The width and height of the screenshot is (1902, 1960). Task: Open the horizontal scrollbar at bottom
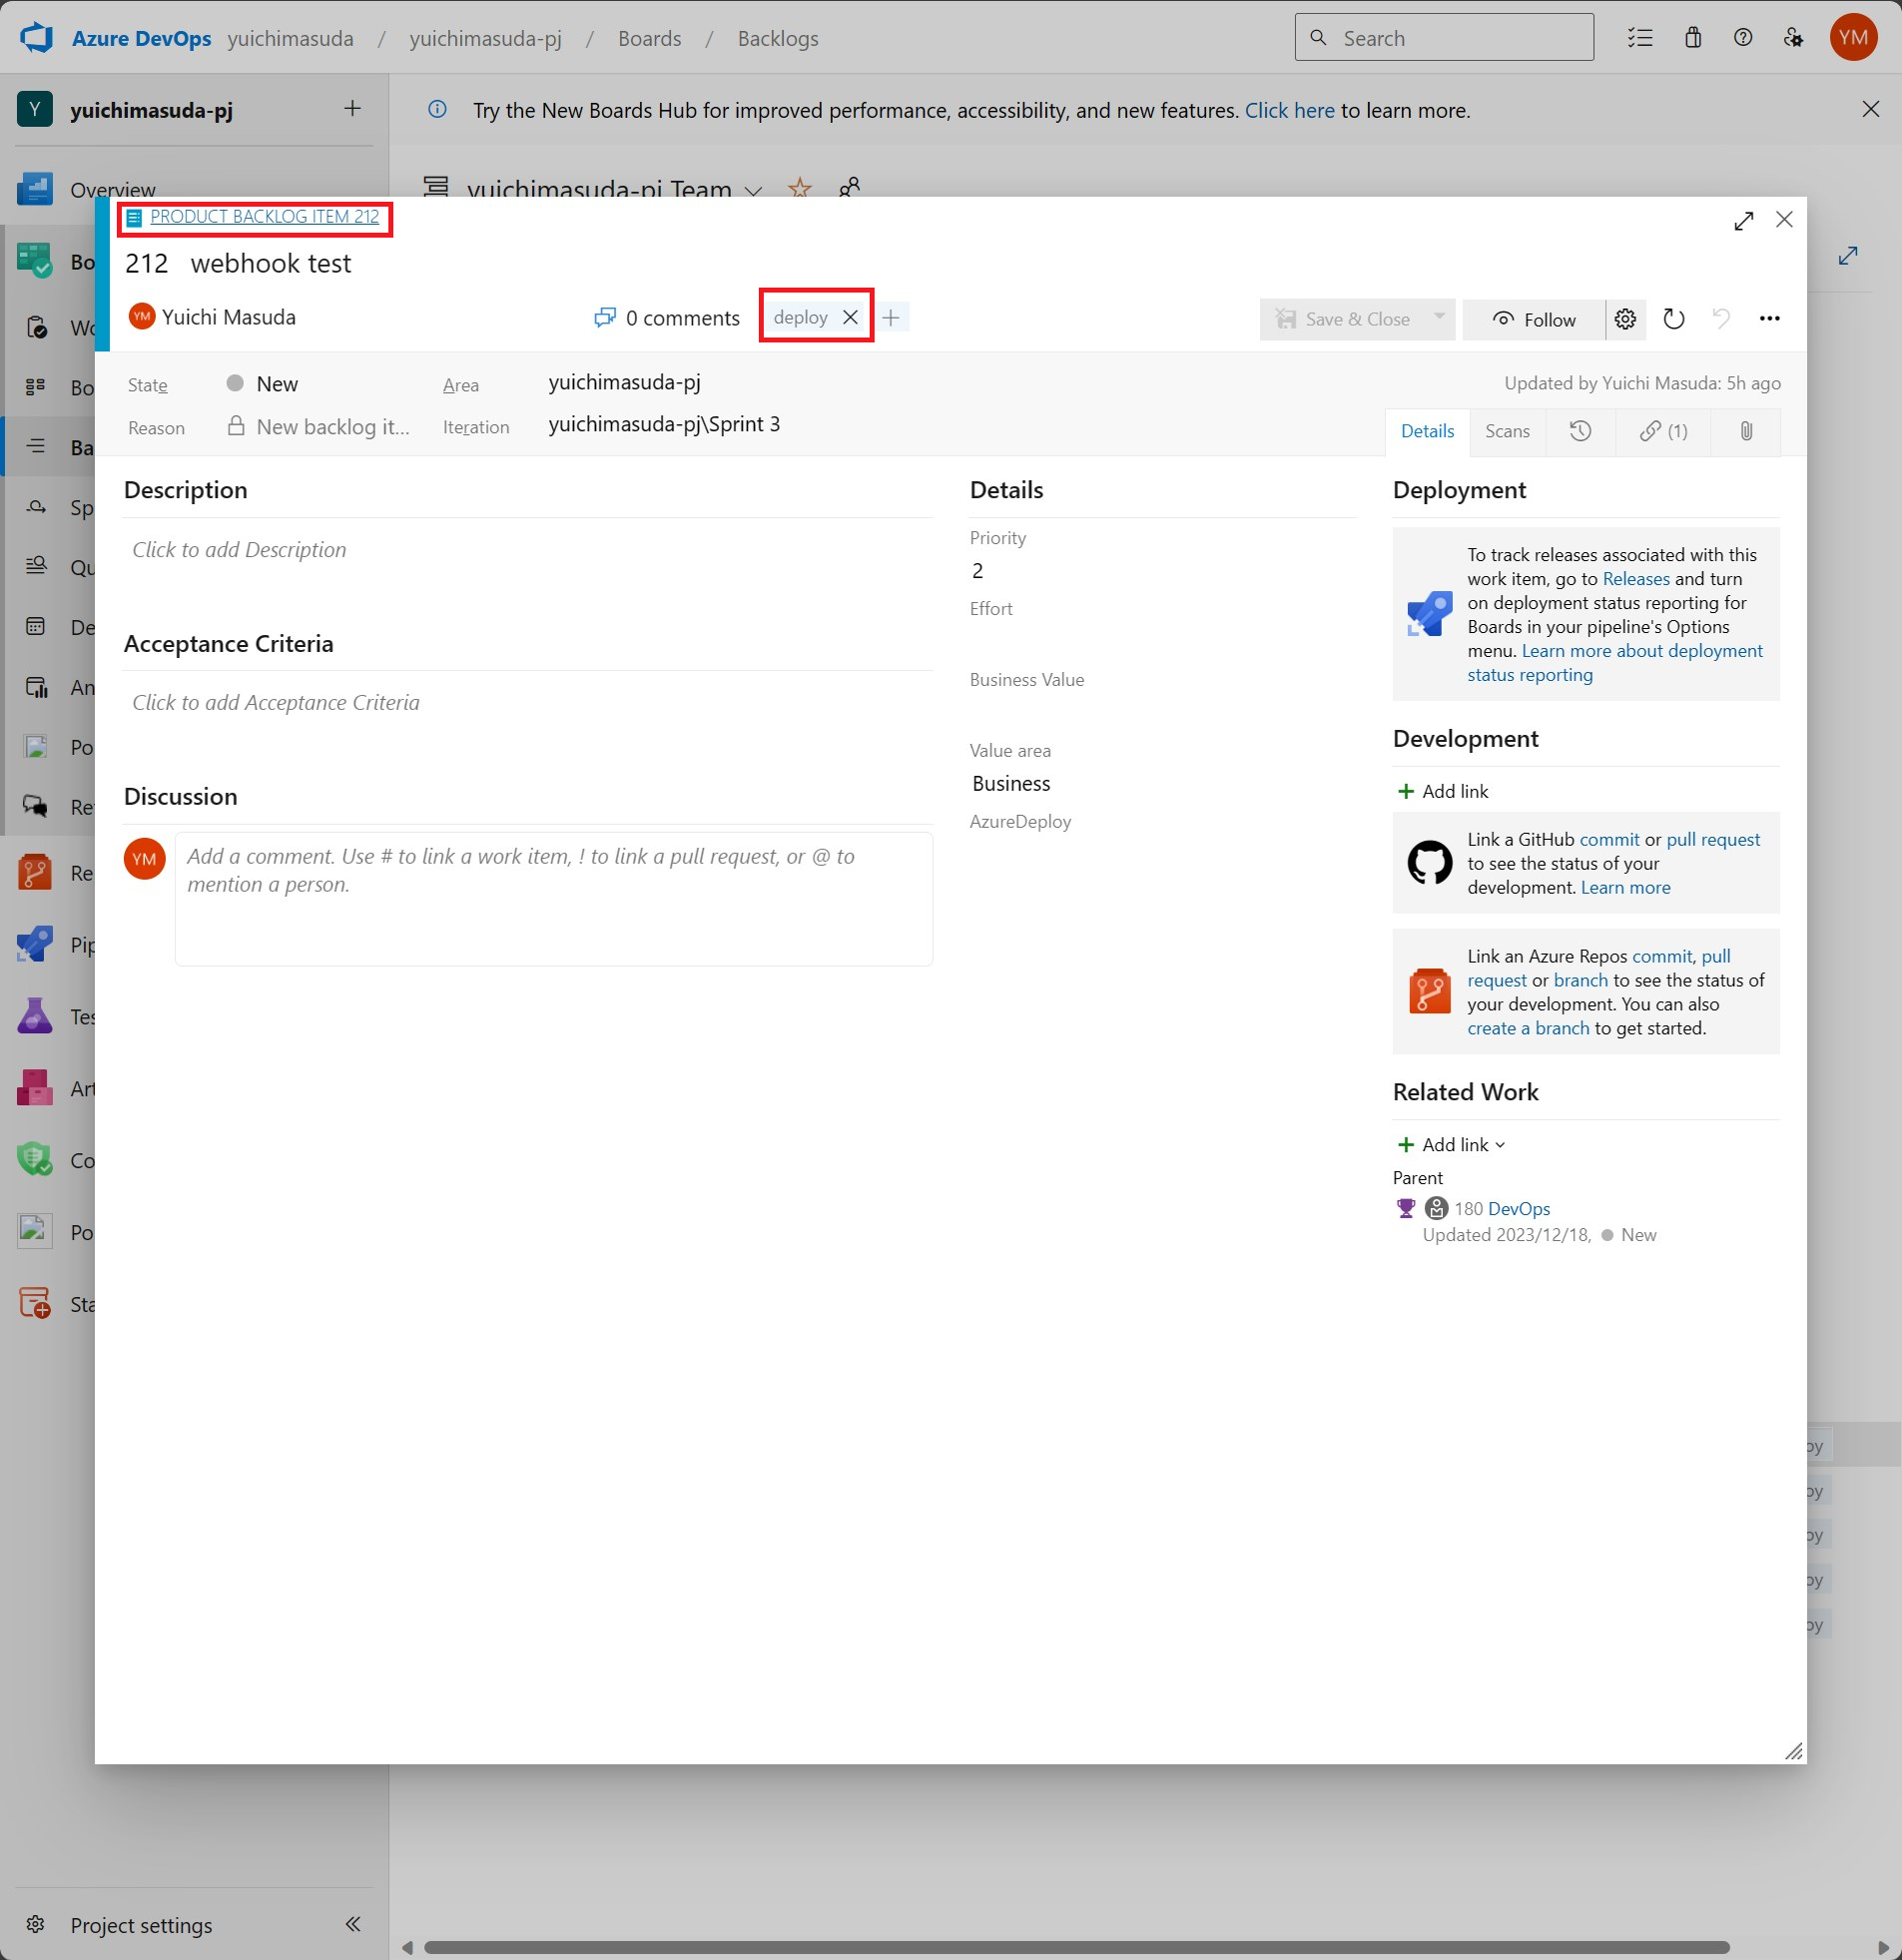click(1076, 1947)
